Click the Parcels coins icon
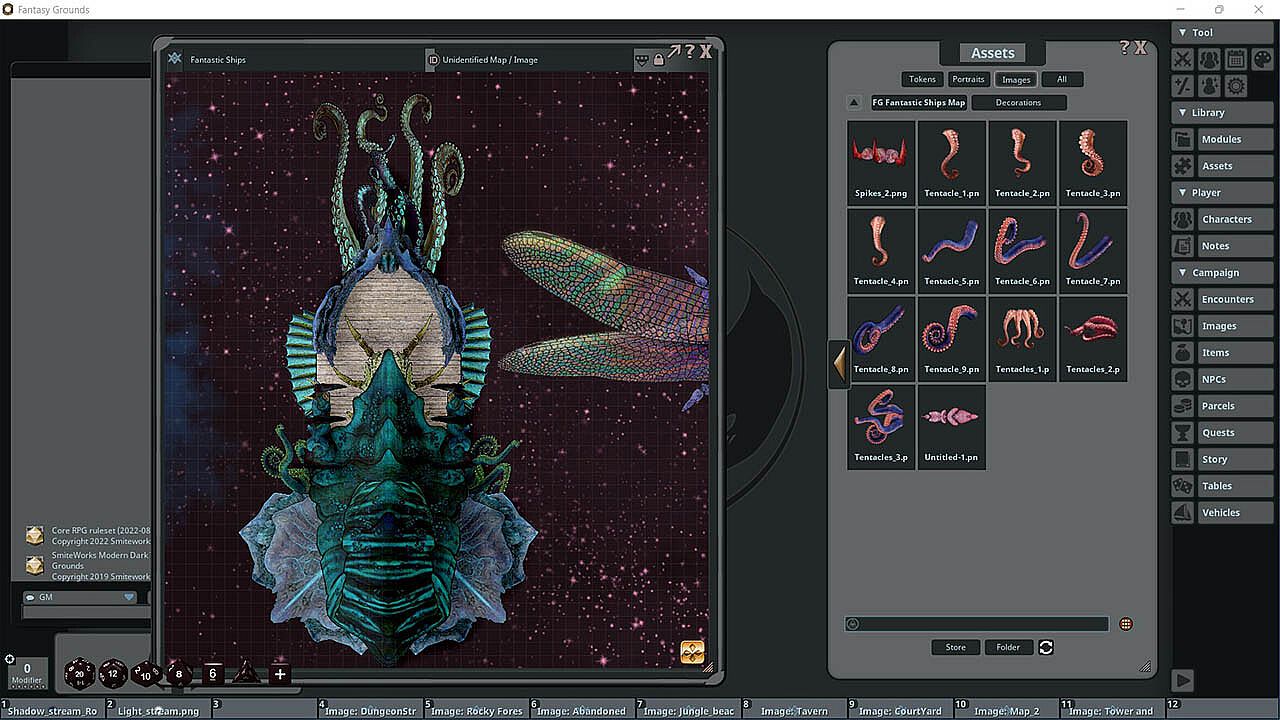The width and height of the screenshot is (1280, 720). coord(1183,406)
